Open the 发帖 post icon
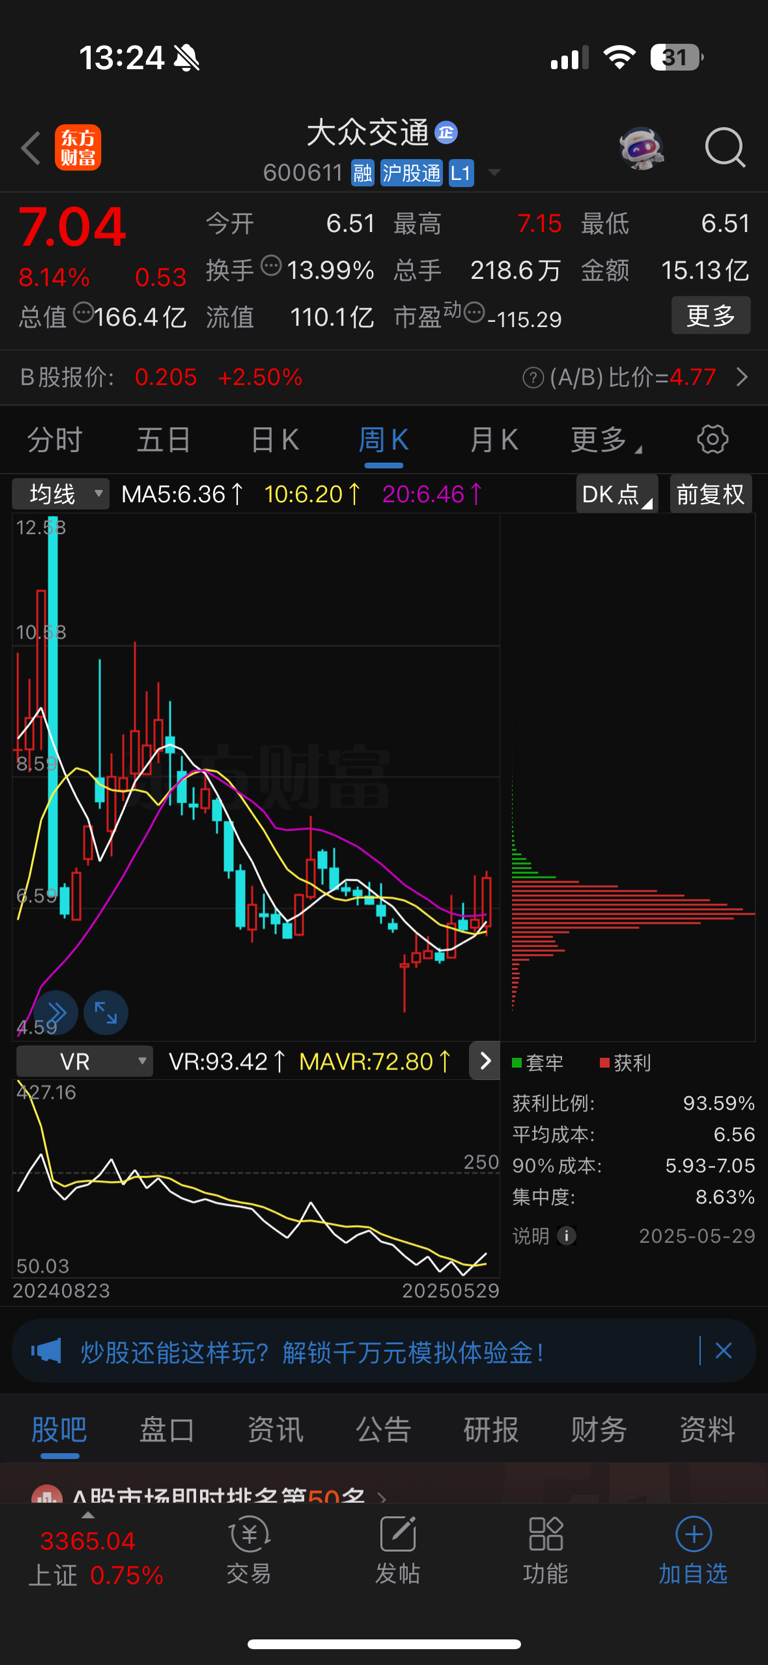 click(397, 1551)
